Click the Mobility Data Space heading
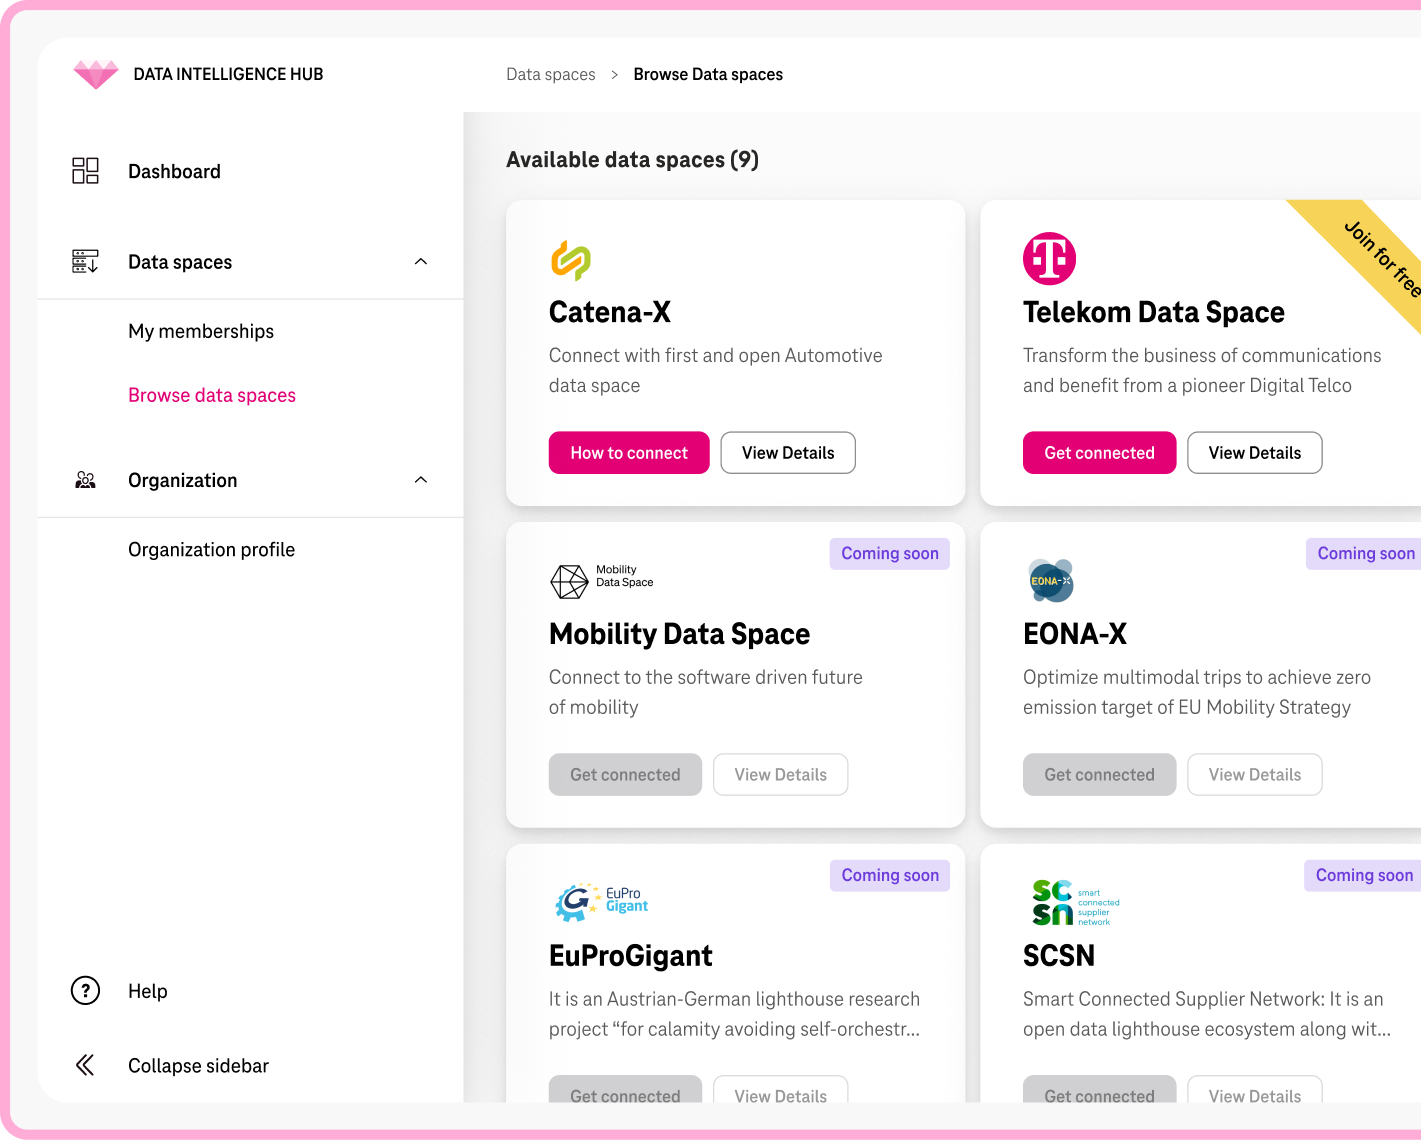This screenshot has height=1140, width=1421. [680, 635]
